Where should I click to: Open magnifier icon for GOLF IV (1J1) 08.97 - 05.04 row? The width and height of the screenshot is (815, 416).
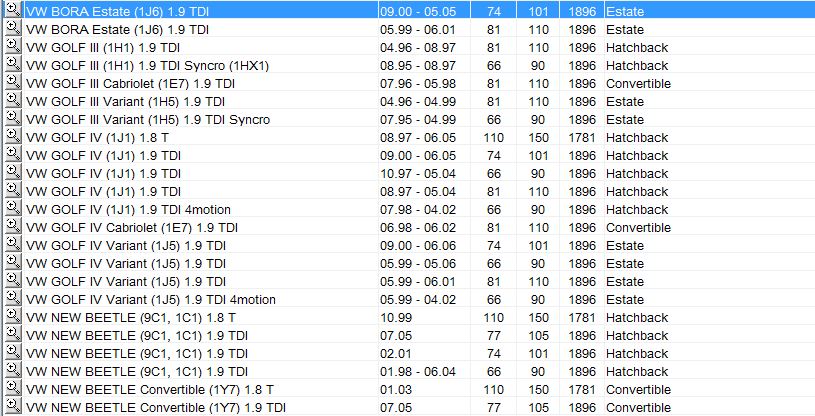pos(13,190)
